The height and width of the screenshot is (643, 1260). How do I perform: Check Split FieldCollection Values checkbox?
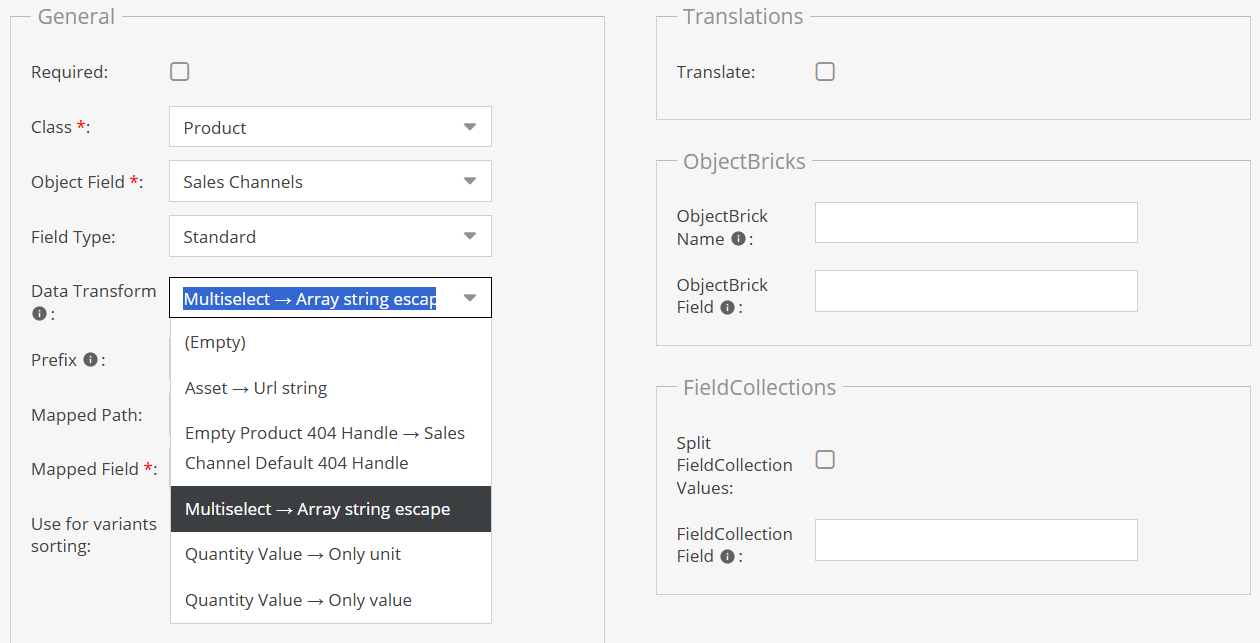(x=825, y=460)
